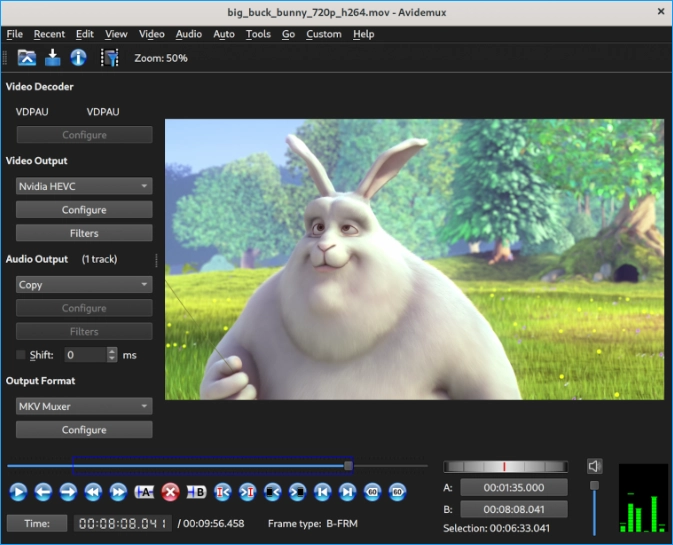Click the jog shuttle wheel control
Image resolution: width=673 pixels, height=545 pixels.
(505, 466)
